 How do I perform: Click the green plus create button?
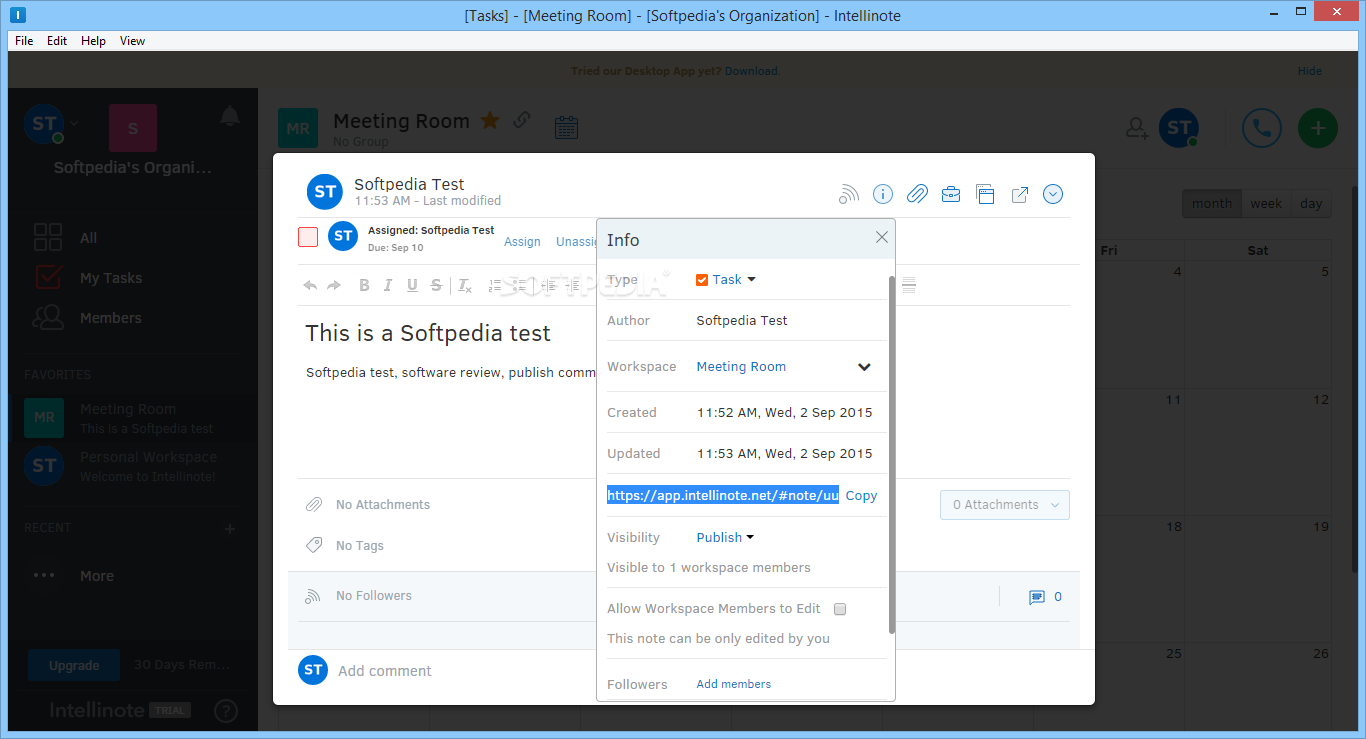point(1318,128)
